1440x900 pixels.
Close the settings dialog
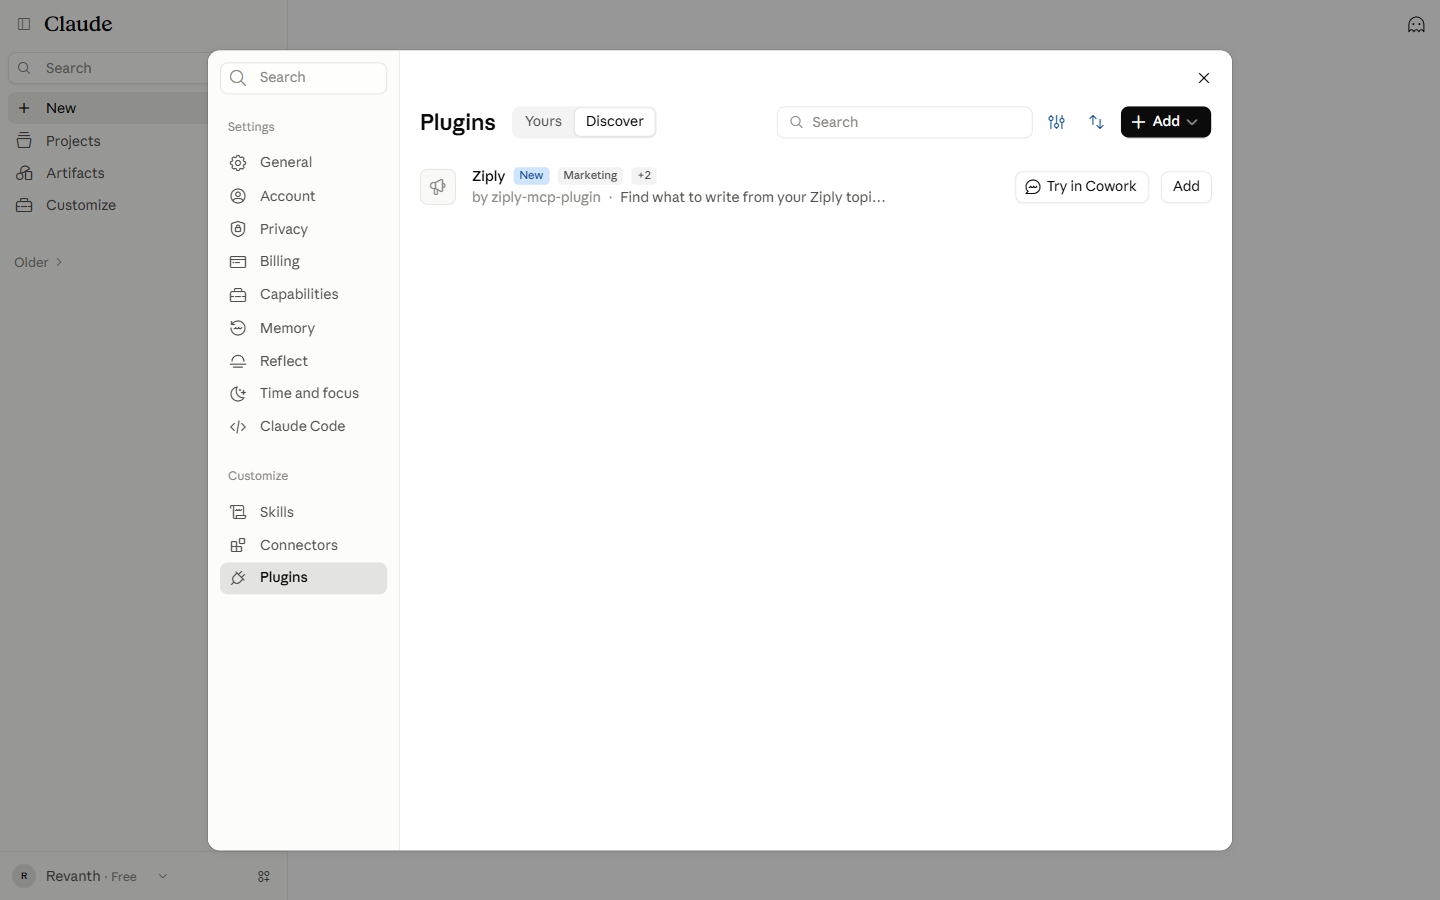[1204, 78]
